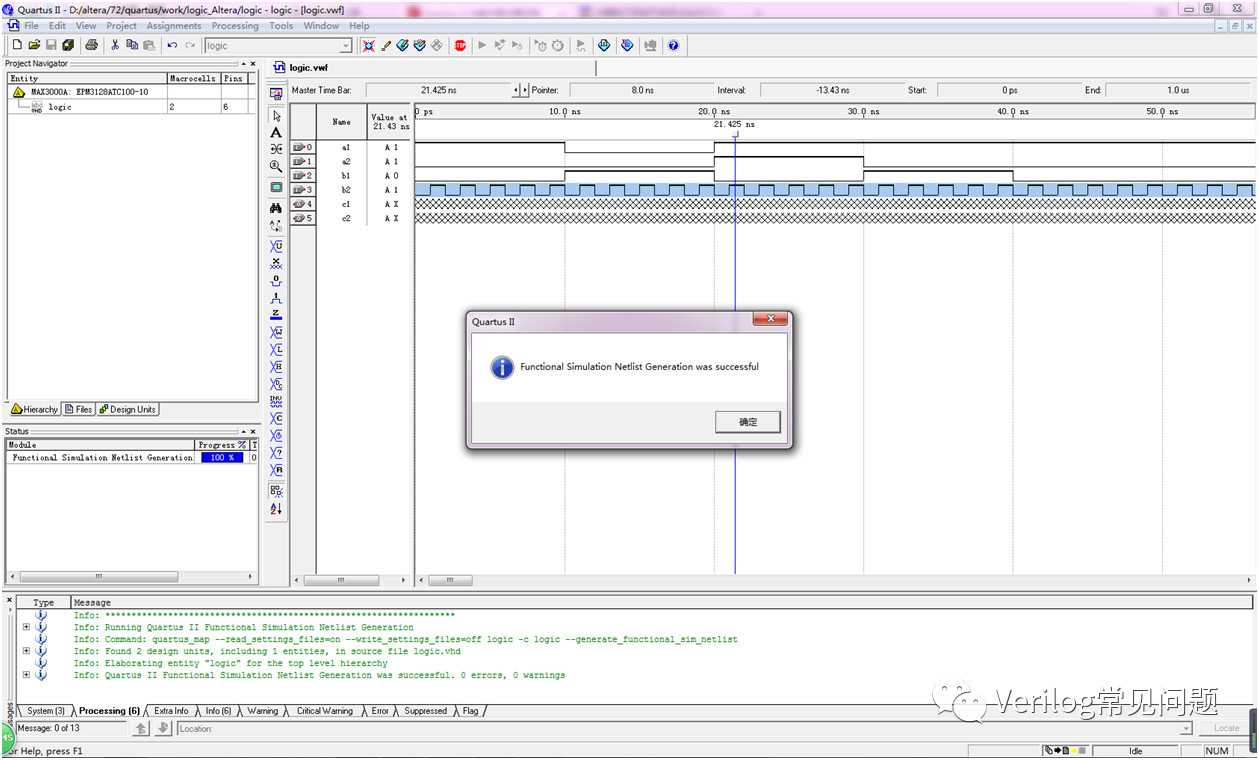Open the Critical Warning messages tab

coord(324,711)
